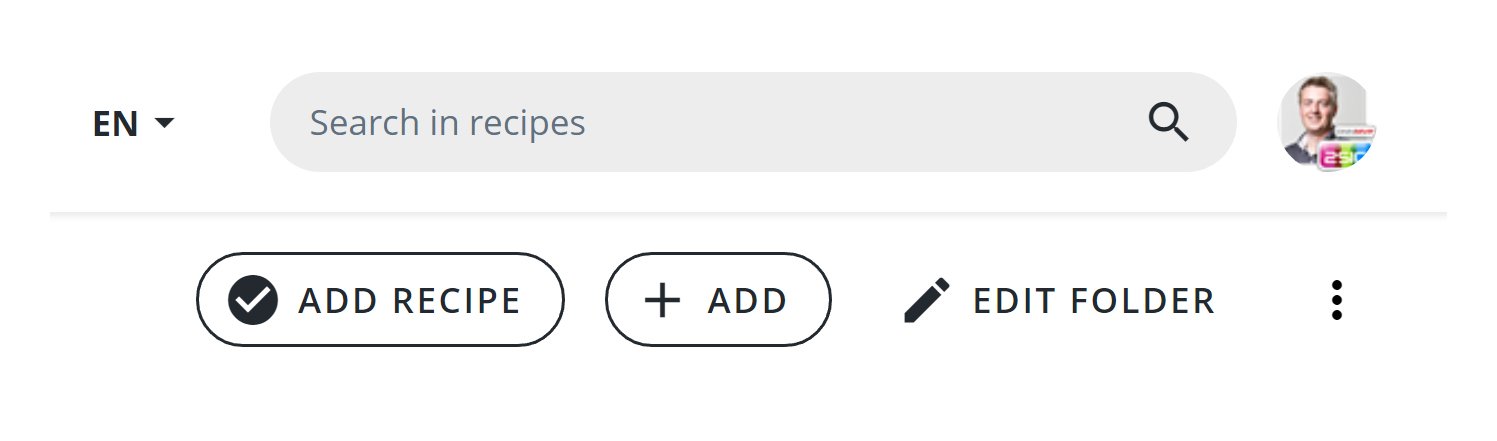Focus the Search in recipes field

(x=720, y=123)
